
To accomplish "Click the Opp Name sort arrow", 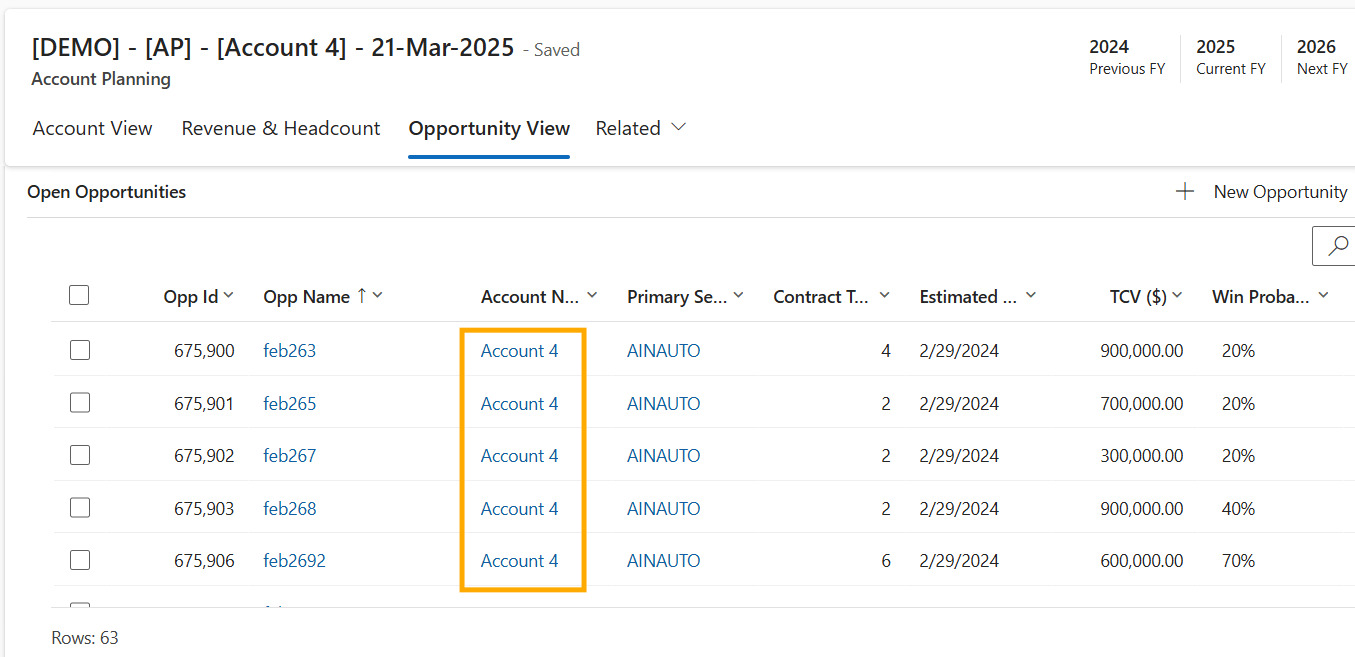I will click(x=362, y=296).
